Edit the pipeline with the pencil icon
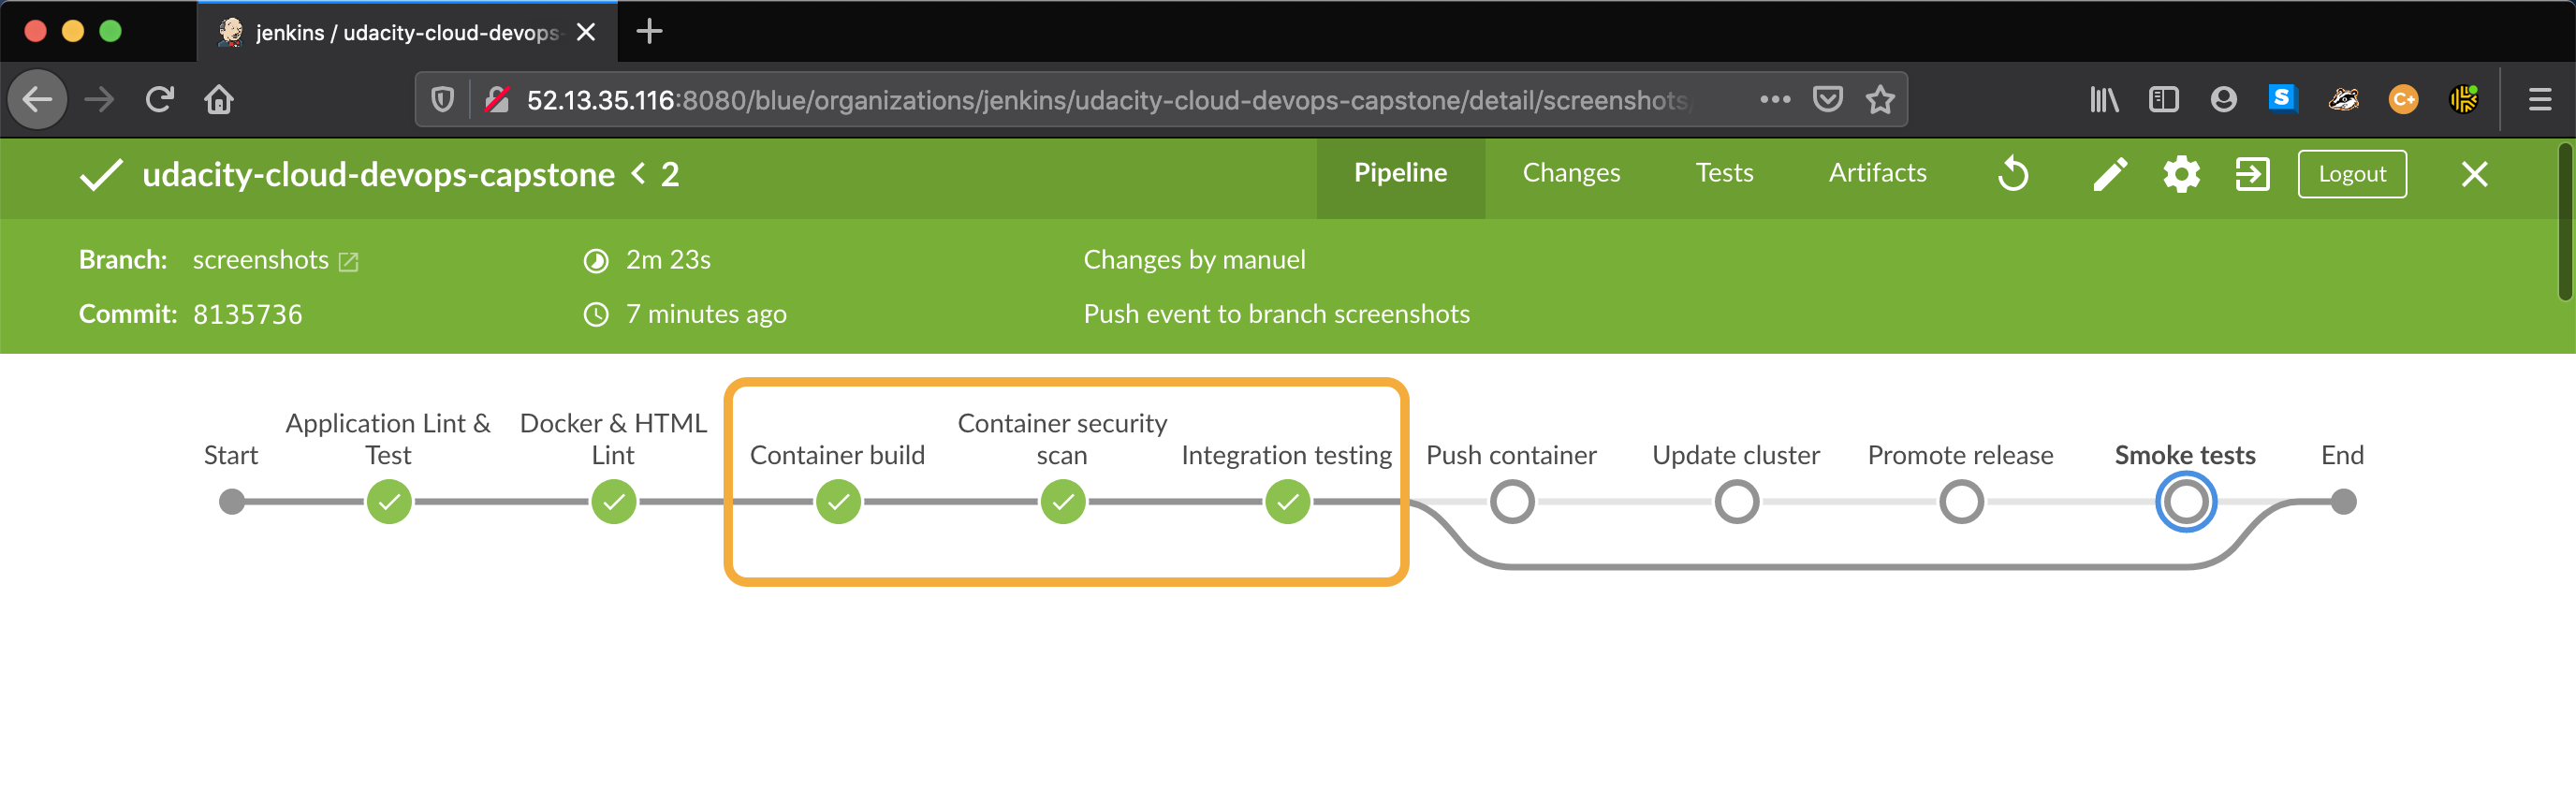 point(2110,174)
